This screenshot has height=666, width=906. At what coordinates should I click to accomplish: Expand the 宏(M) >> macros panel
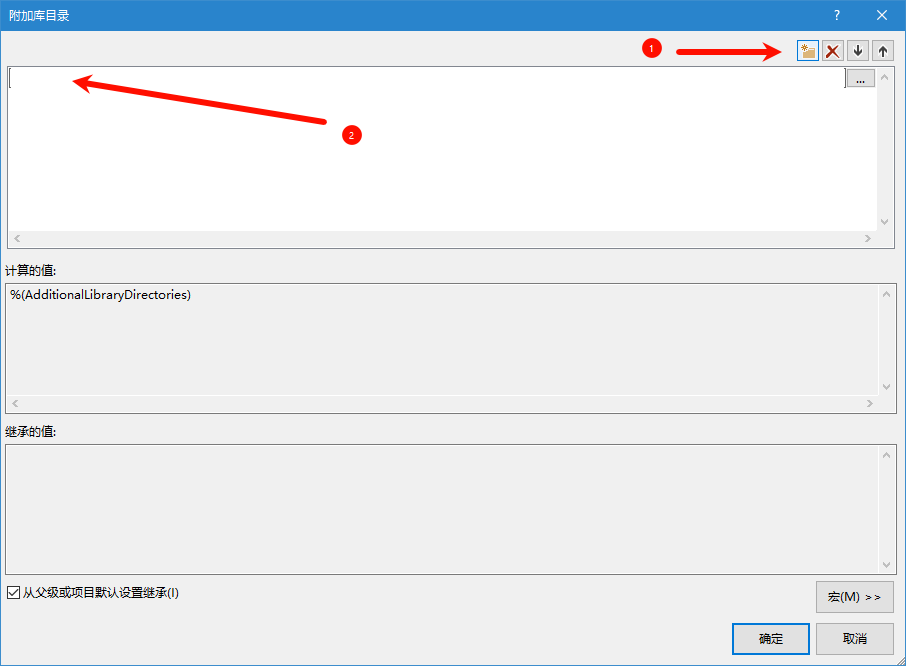tap(854, 597)
